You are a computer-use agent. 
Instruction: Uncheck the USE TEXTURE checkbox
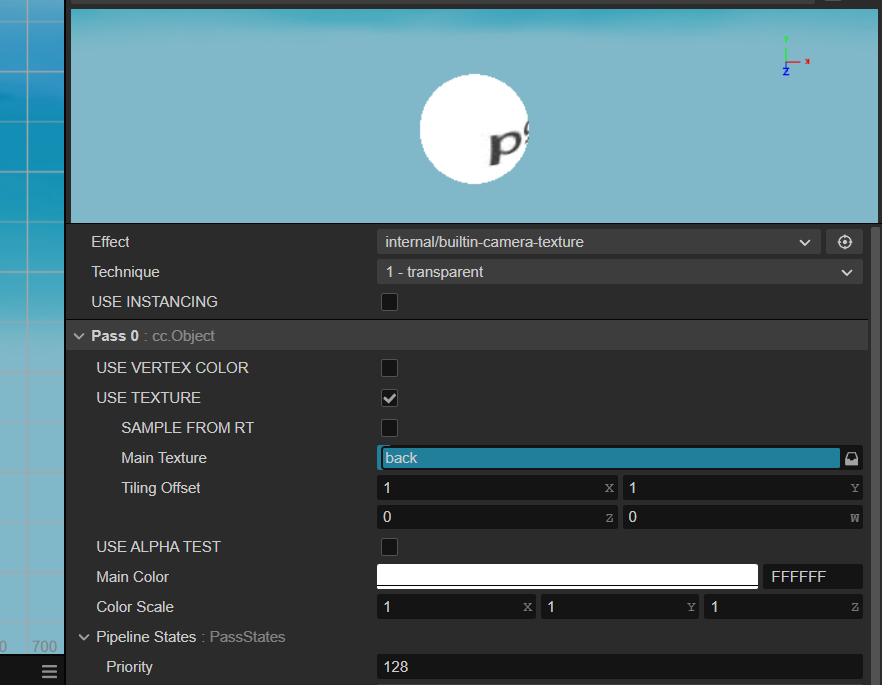(x=389, y=398)
